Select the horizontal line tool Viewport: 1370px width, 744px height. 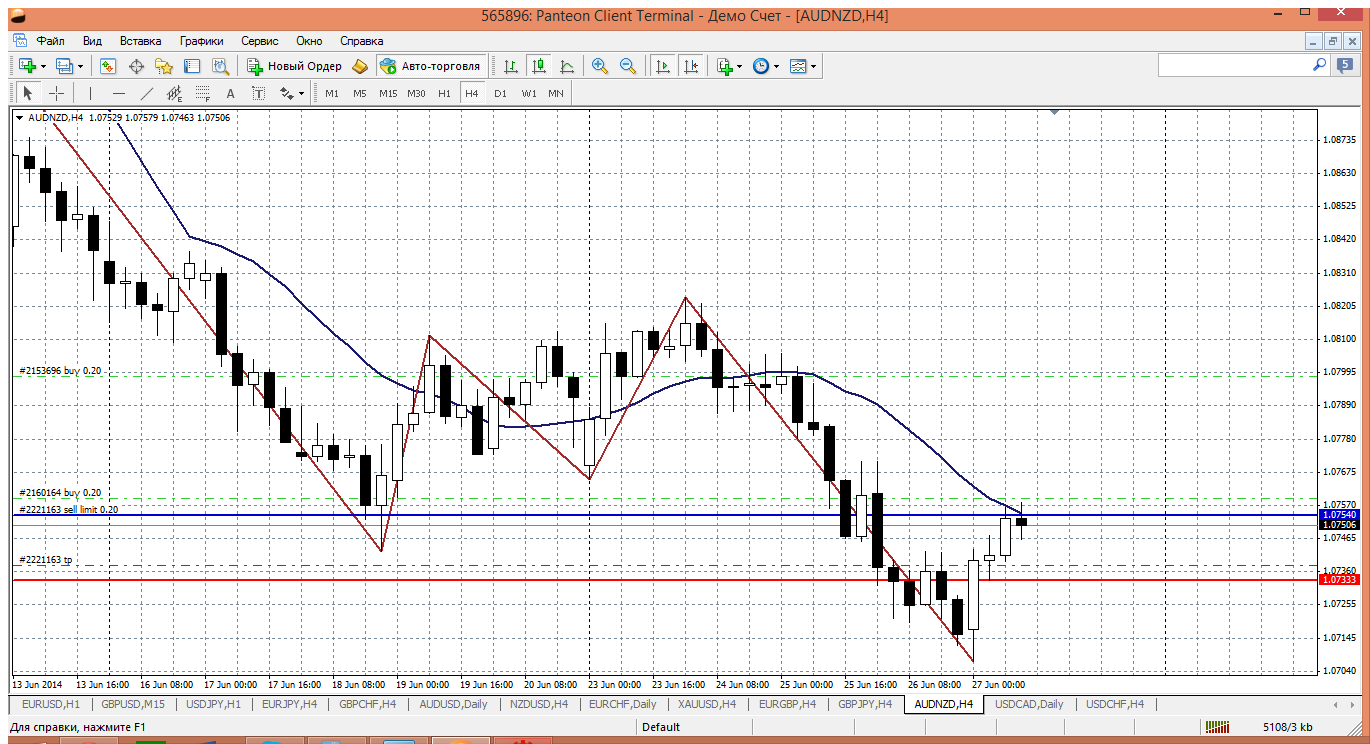[119, 93]
